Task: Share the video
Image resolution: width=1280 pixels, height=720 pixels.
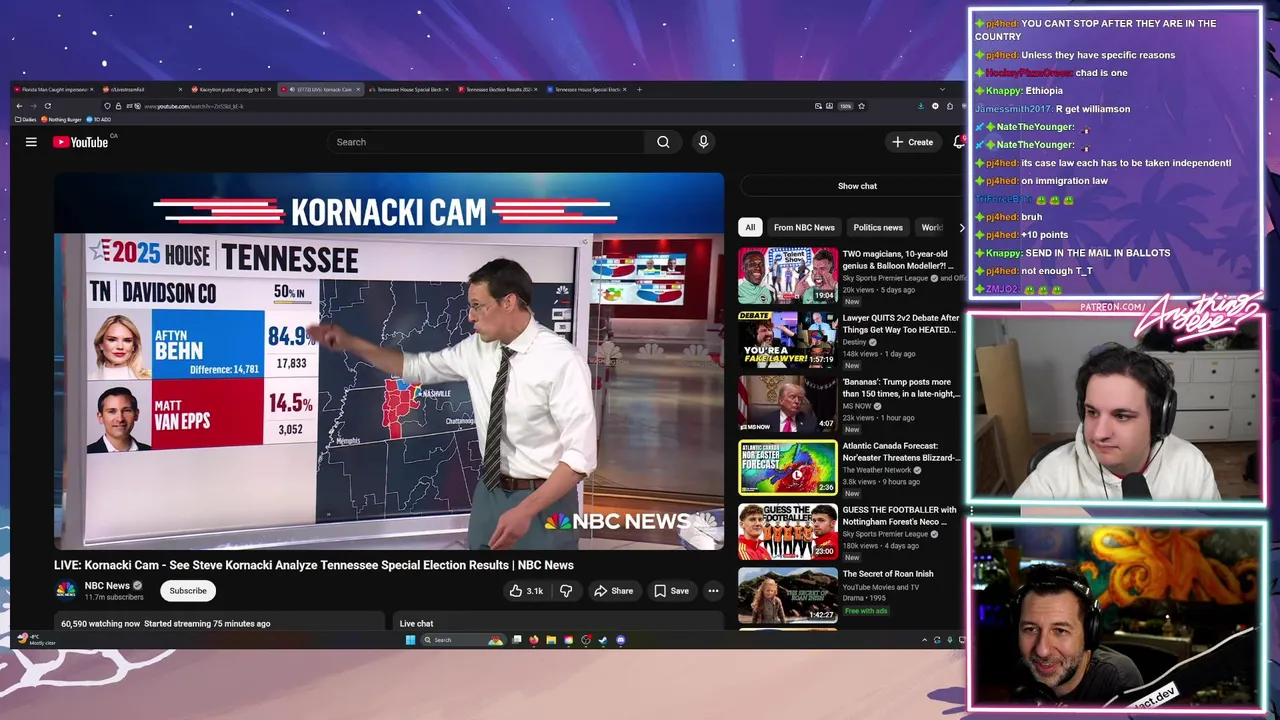Action: point(613,591)
